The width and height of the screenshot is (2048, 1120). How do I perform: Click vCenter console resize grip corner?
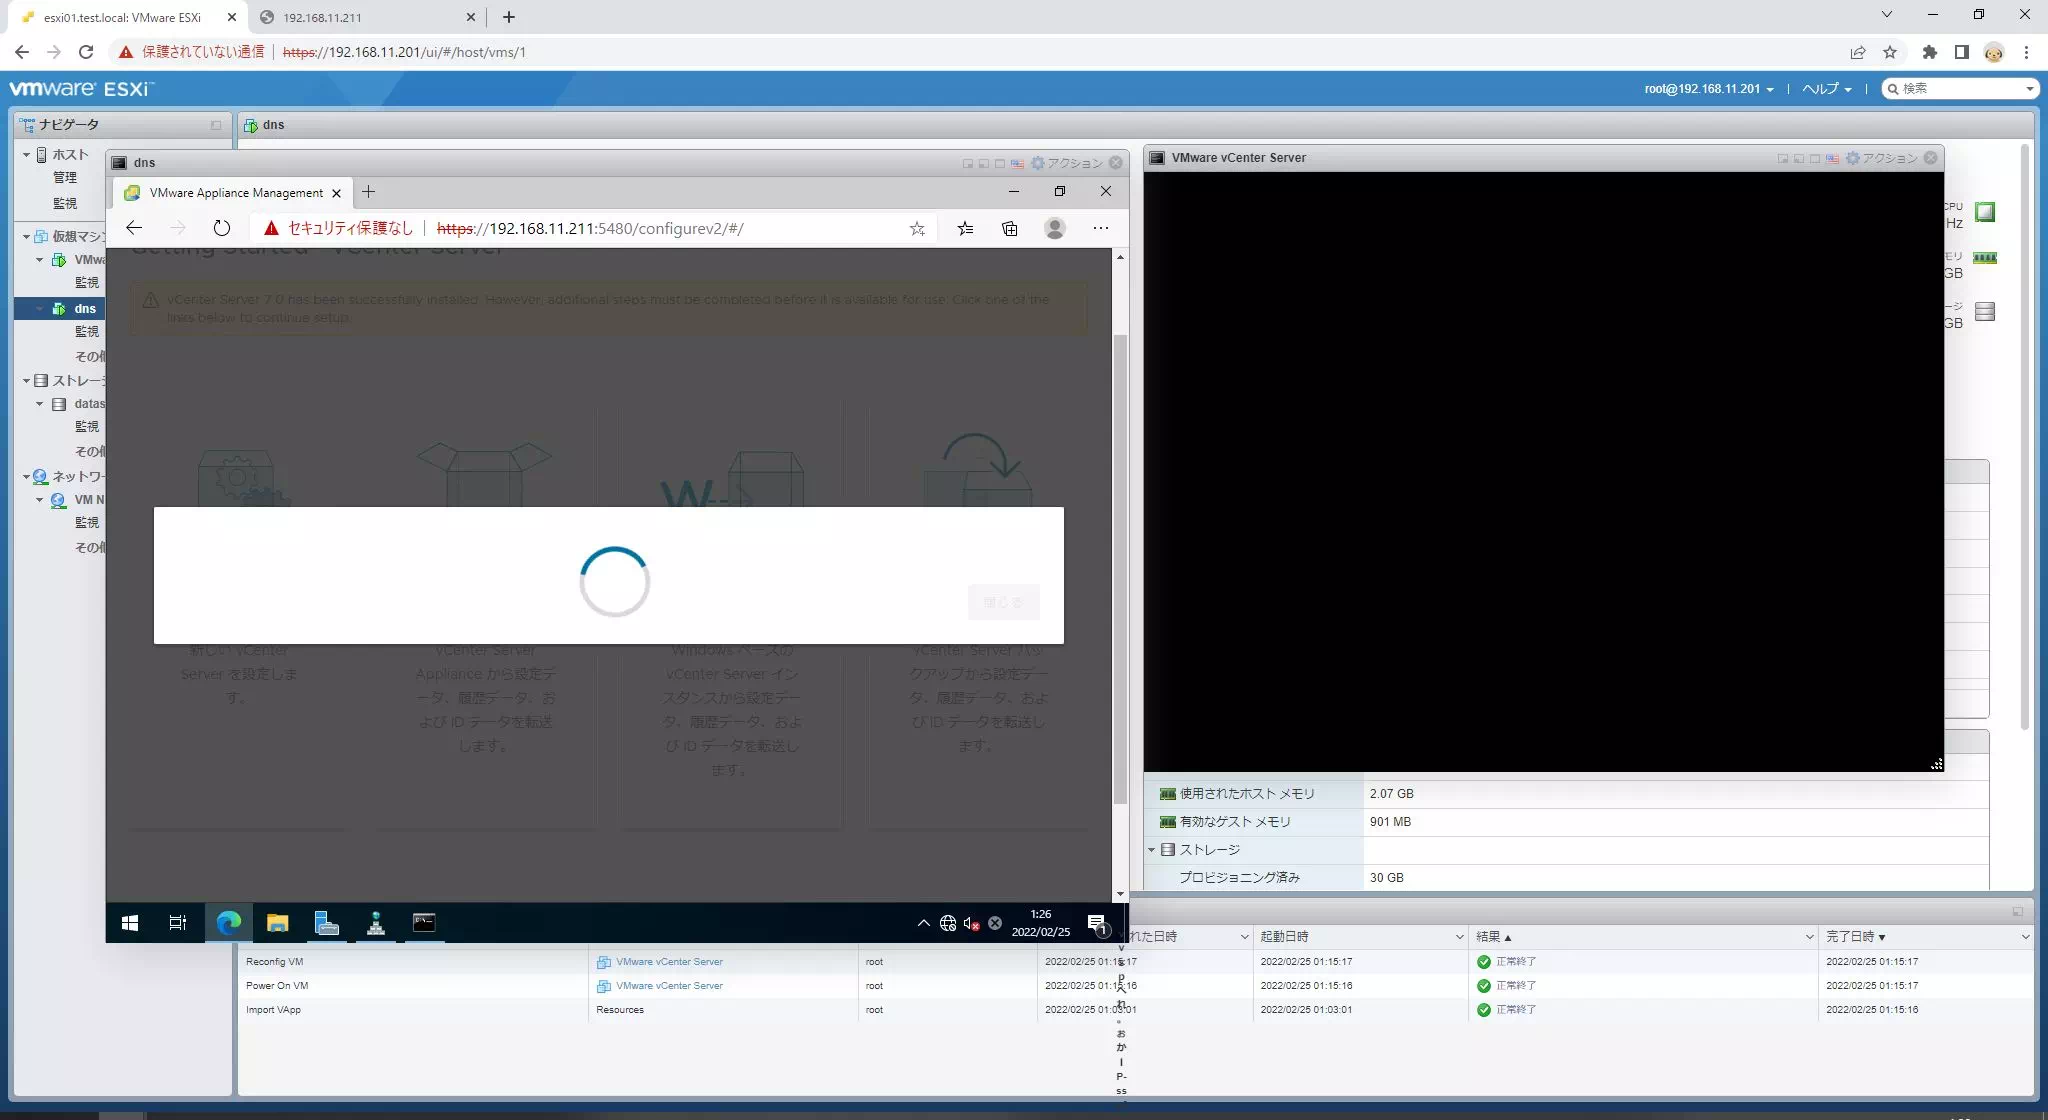point(1936,764)
